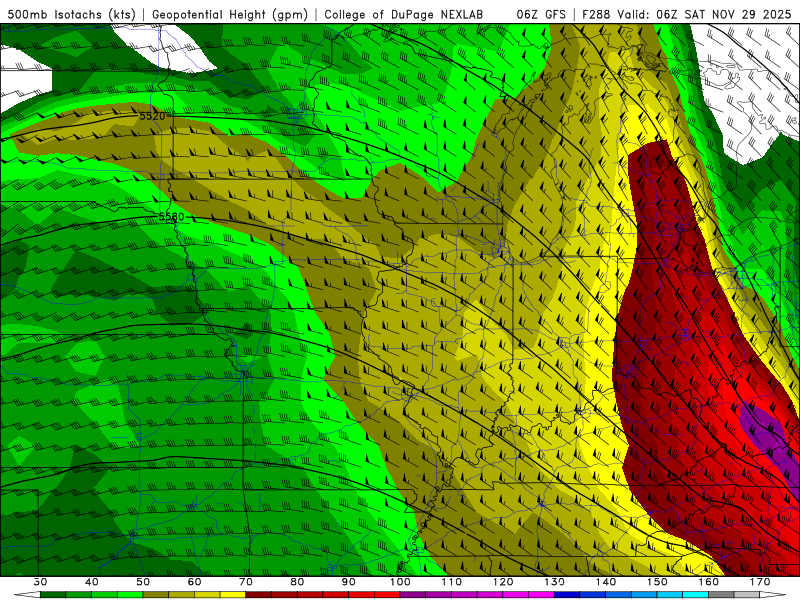The width and height of the screenshot is (800, 600).
Task: Click the 140 tick label on the colorbar
Action: [606, 582]
